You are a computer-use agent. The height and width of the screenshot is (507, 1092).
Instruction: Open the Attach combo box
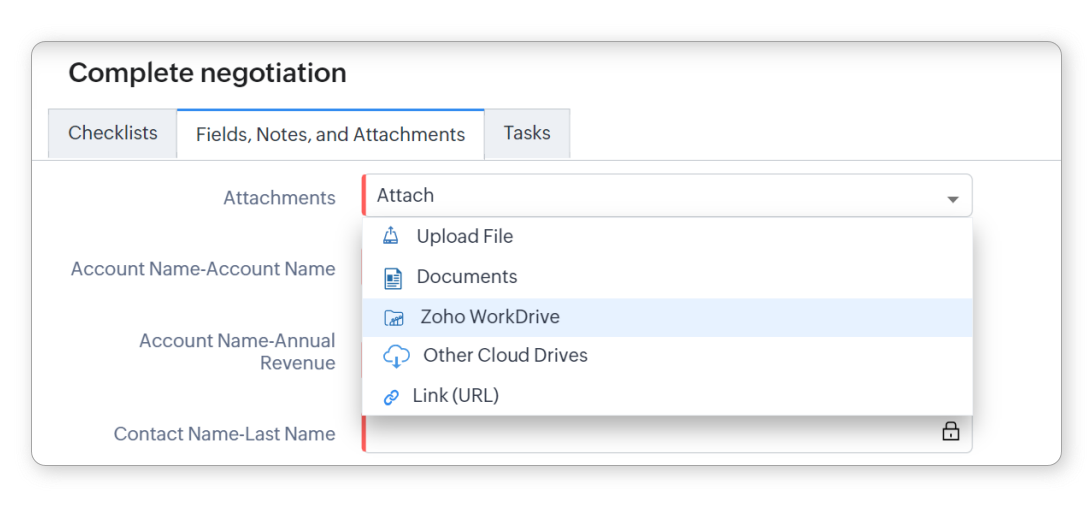660,196
